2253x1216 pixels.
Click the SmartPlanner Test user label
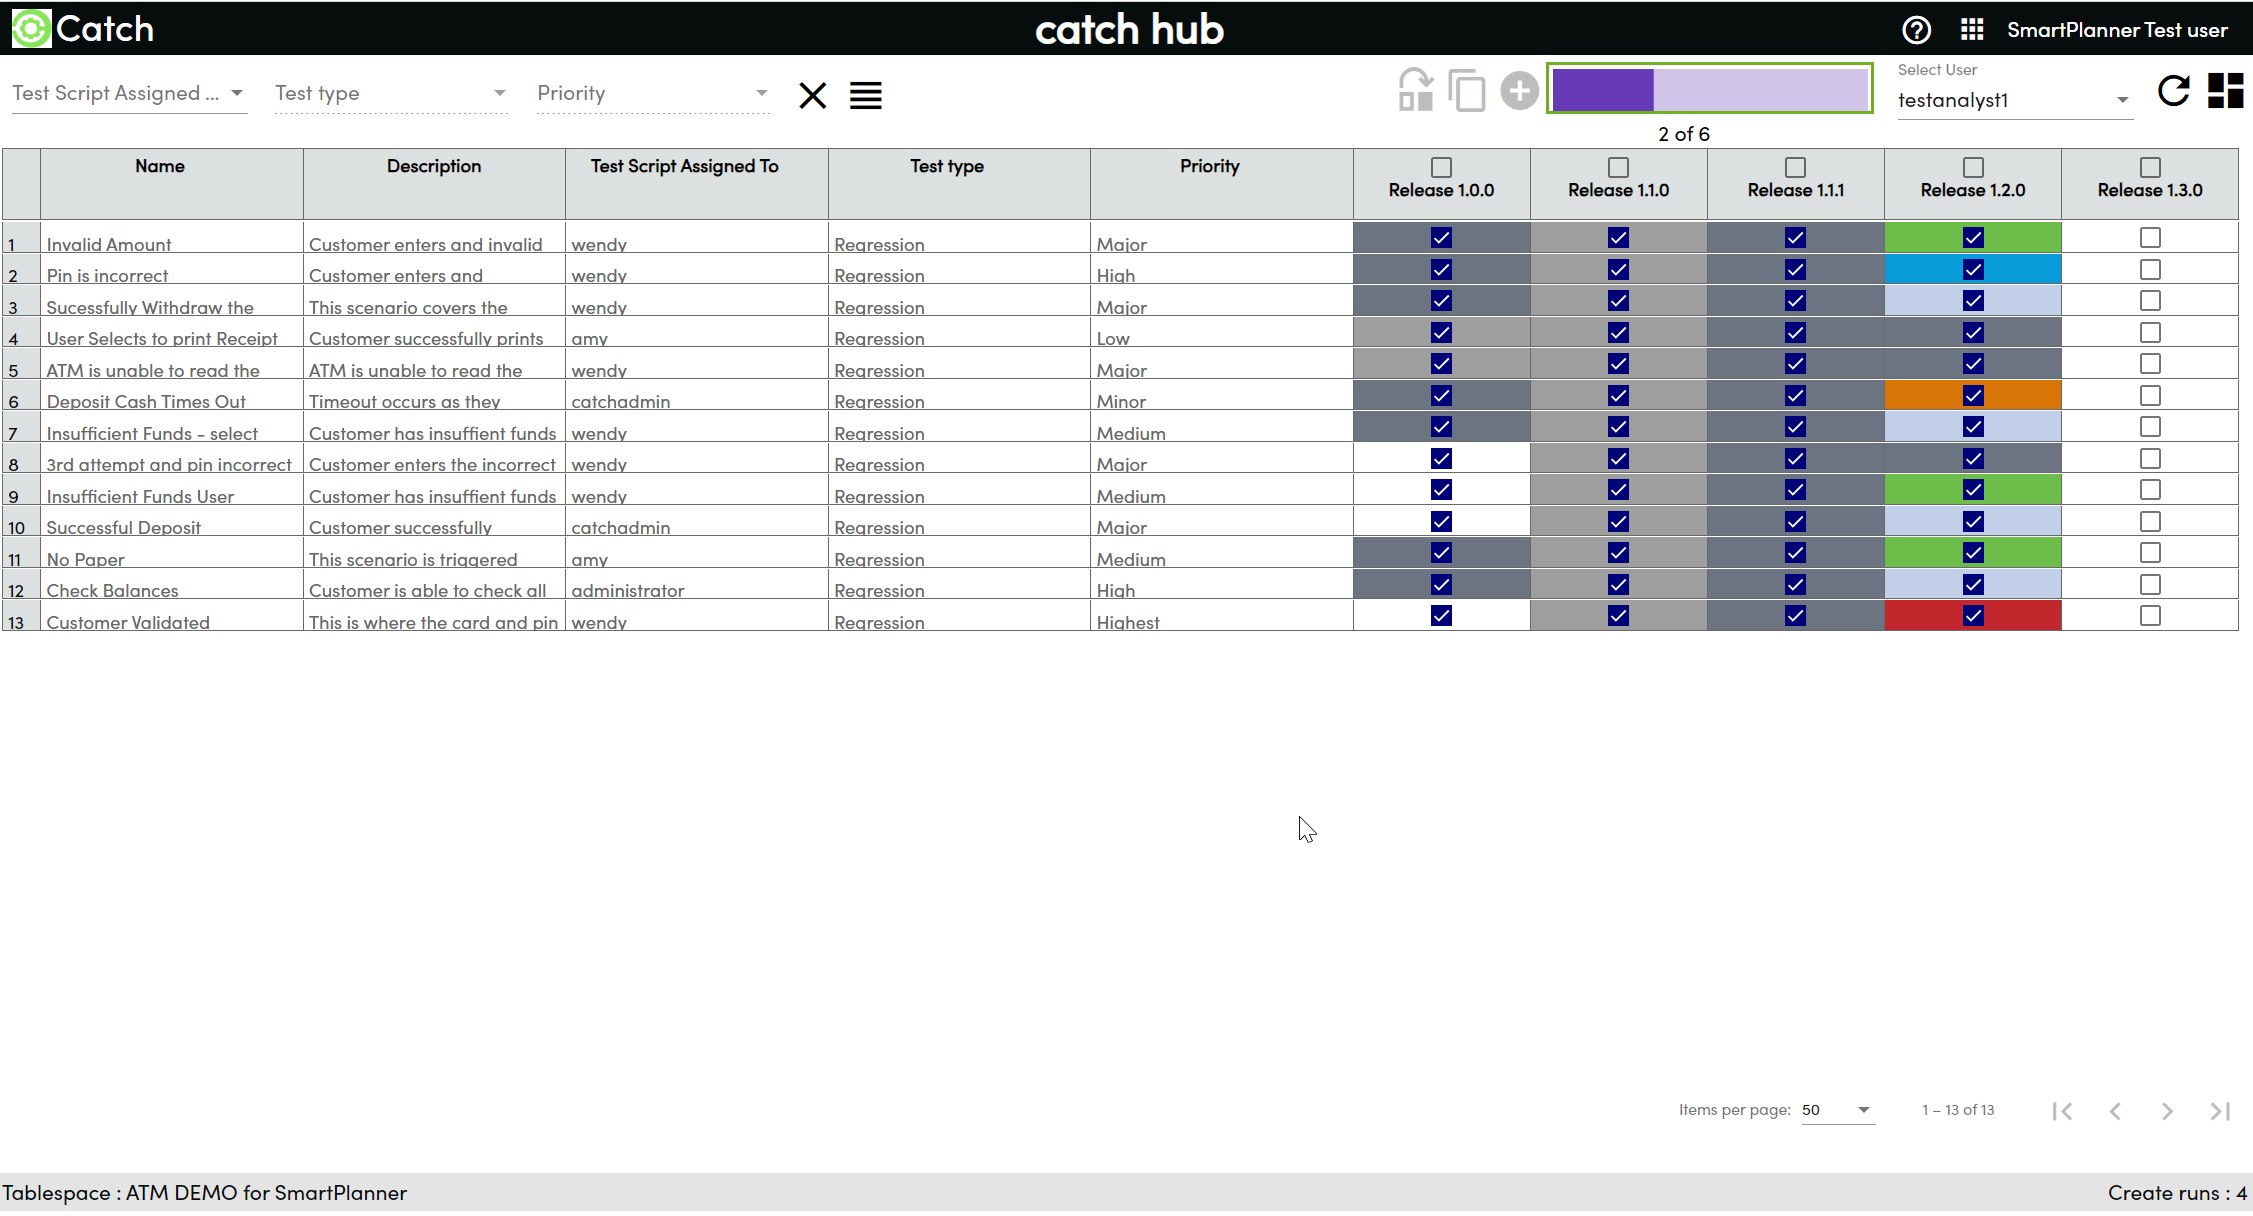pos(2116,30)
